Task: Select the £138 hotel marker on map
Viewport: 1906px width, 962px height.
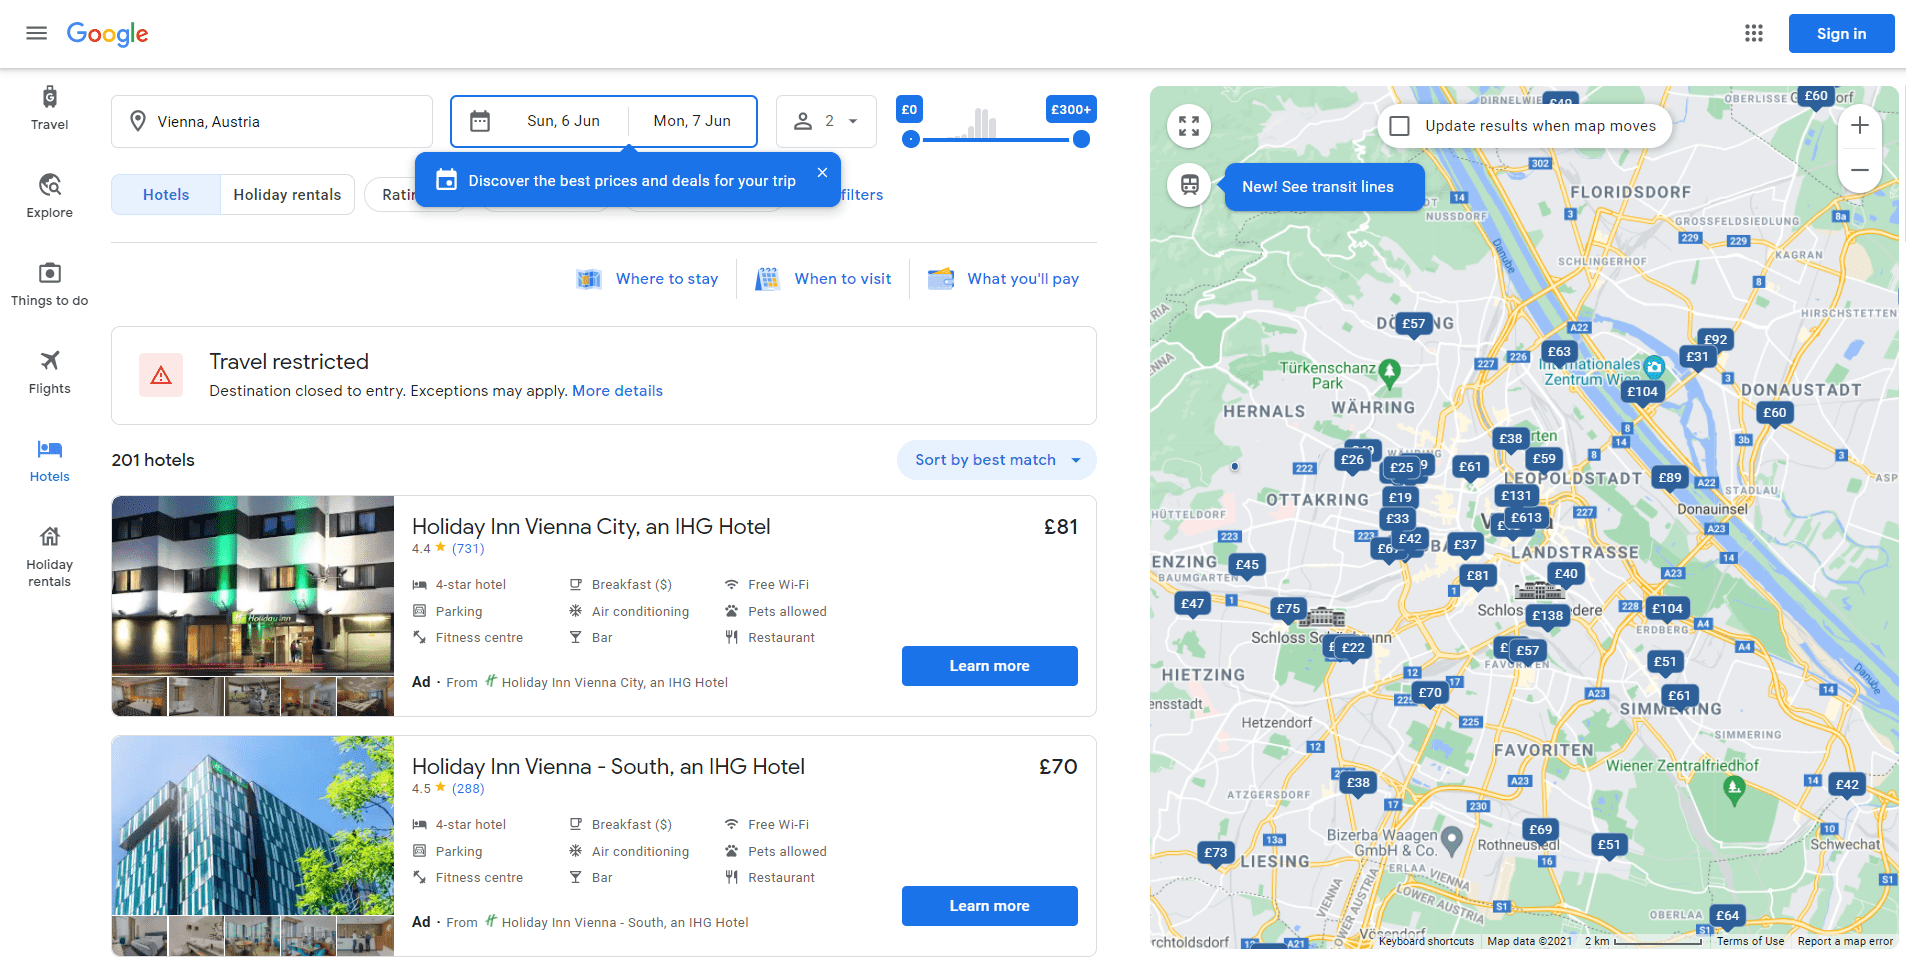Action: pyautogui.click(x=1547, y=616)
